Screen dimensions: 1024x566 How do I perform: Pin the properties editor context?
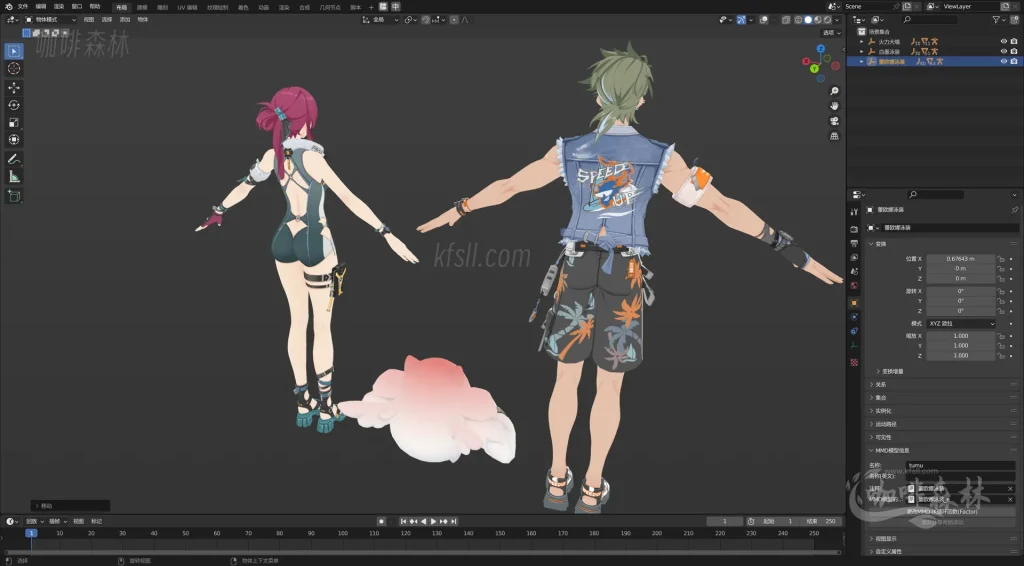click(x=1014, y=210)
